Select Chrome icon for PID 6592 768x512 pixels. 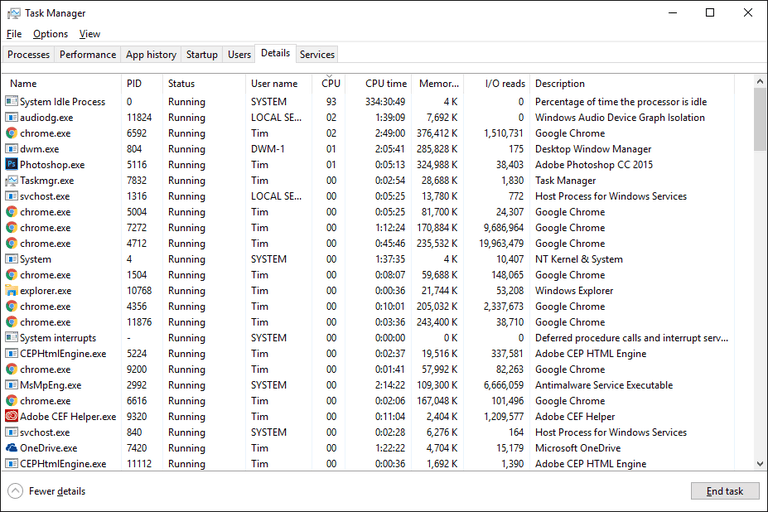point(11,133)
